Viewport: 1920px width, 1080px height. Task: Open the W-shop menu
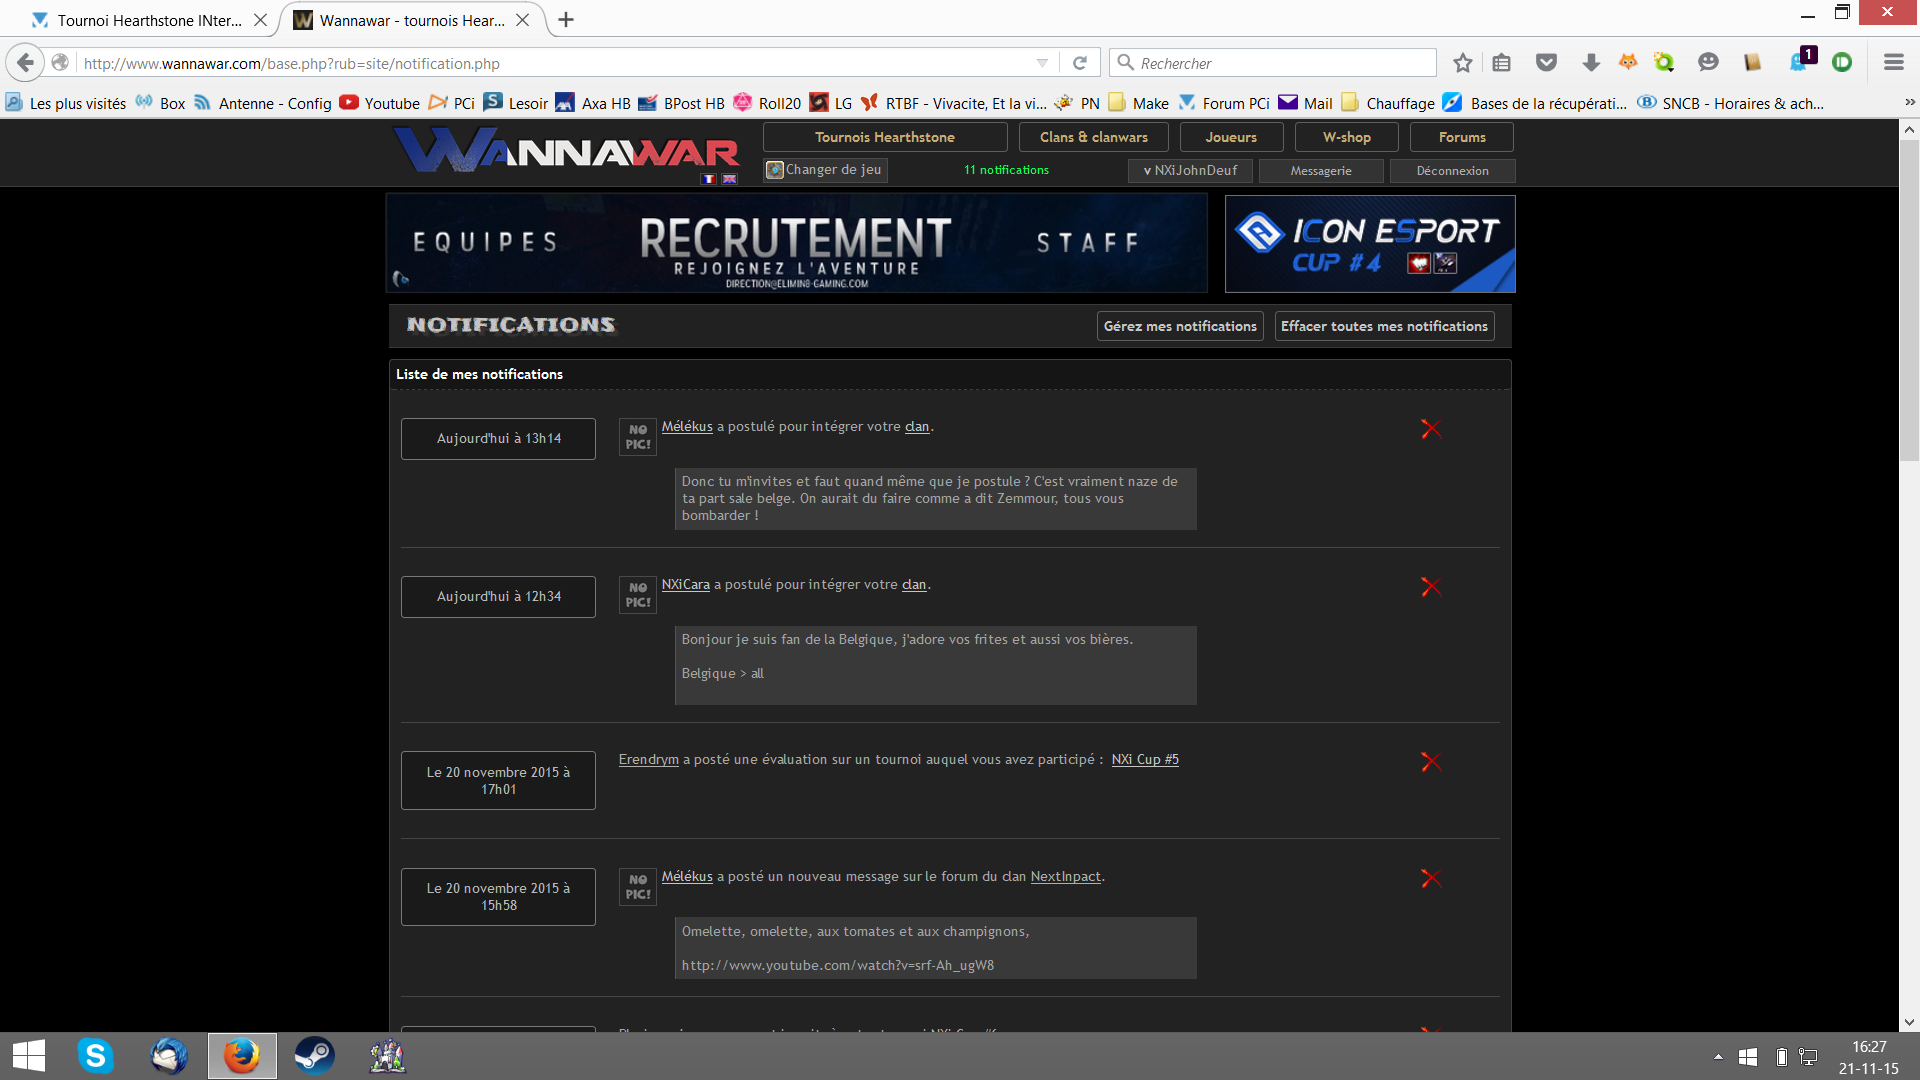tap(1347, 137)
